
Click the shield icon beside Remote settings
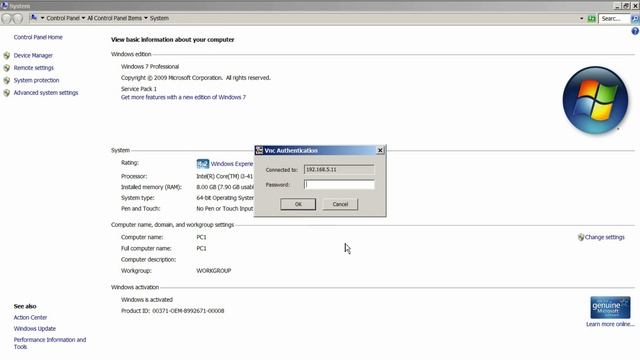tap(7, 68)
